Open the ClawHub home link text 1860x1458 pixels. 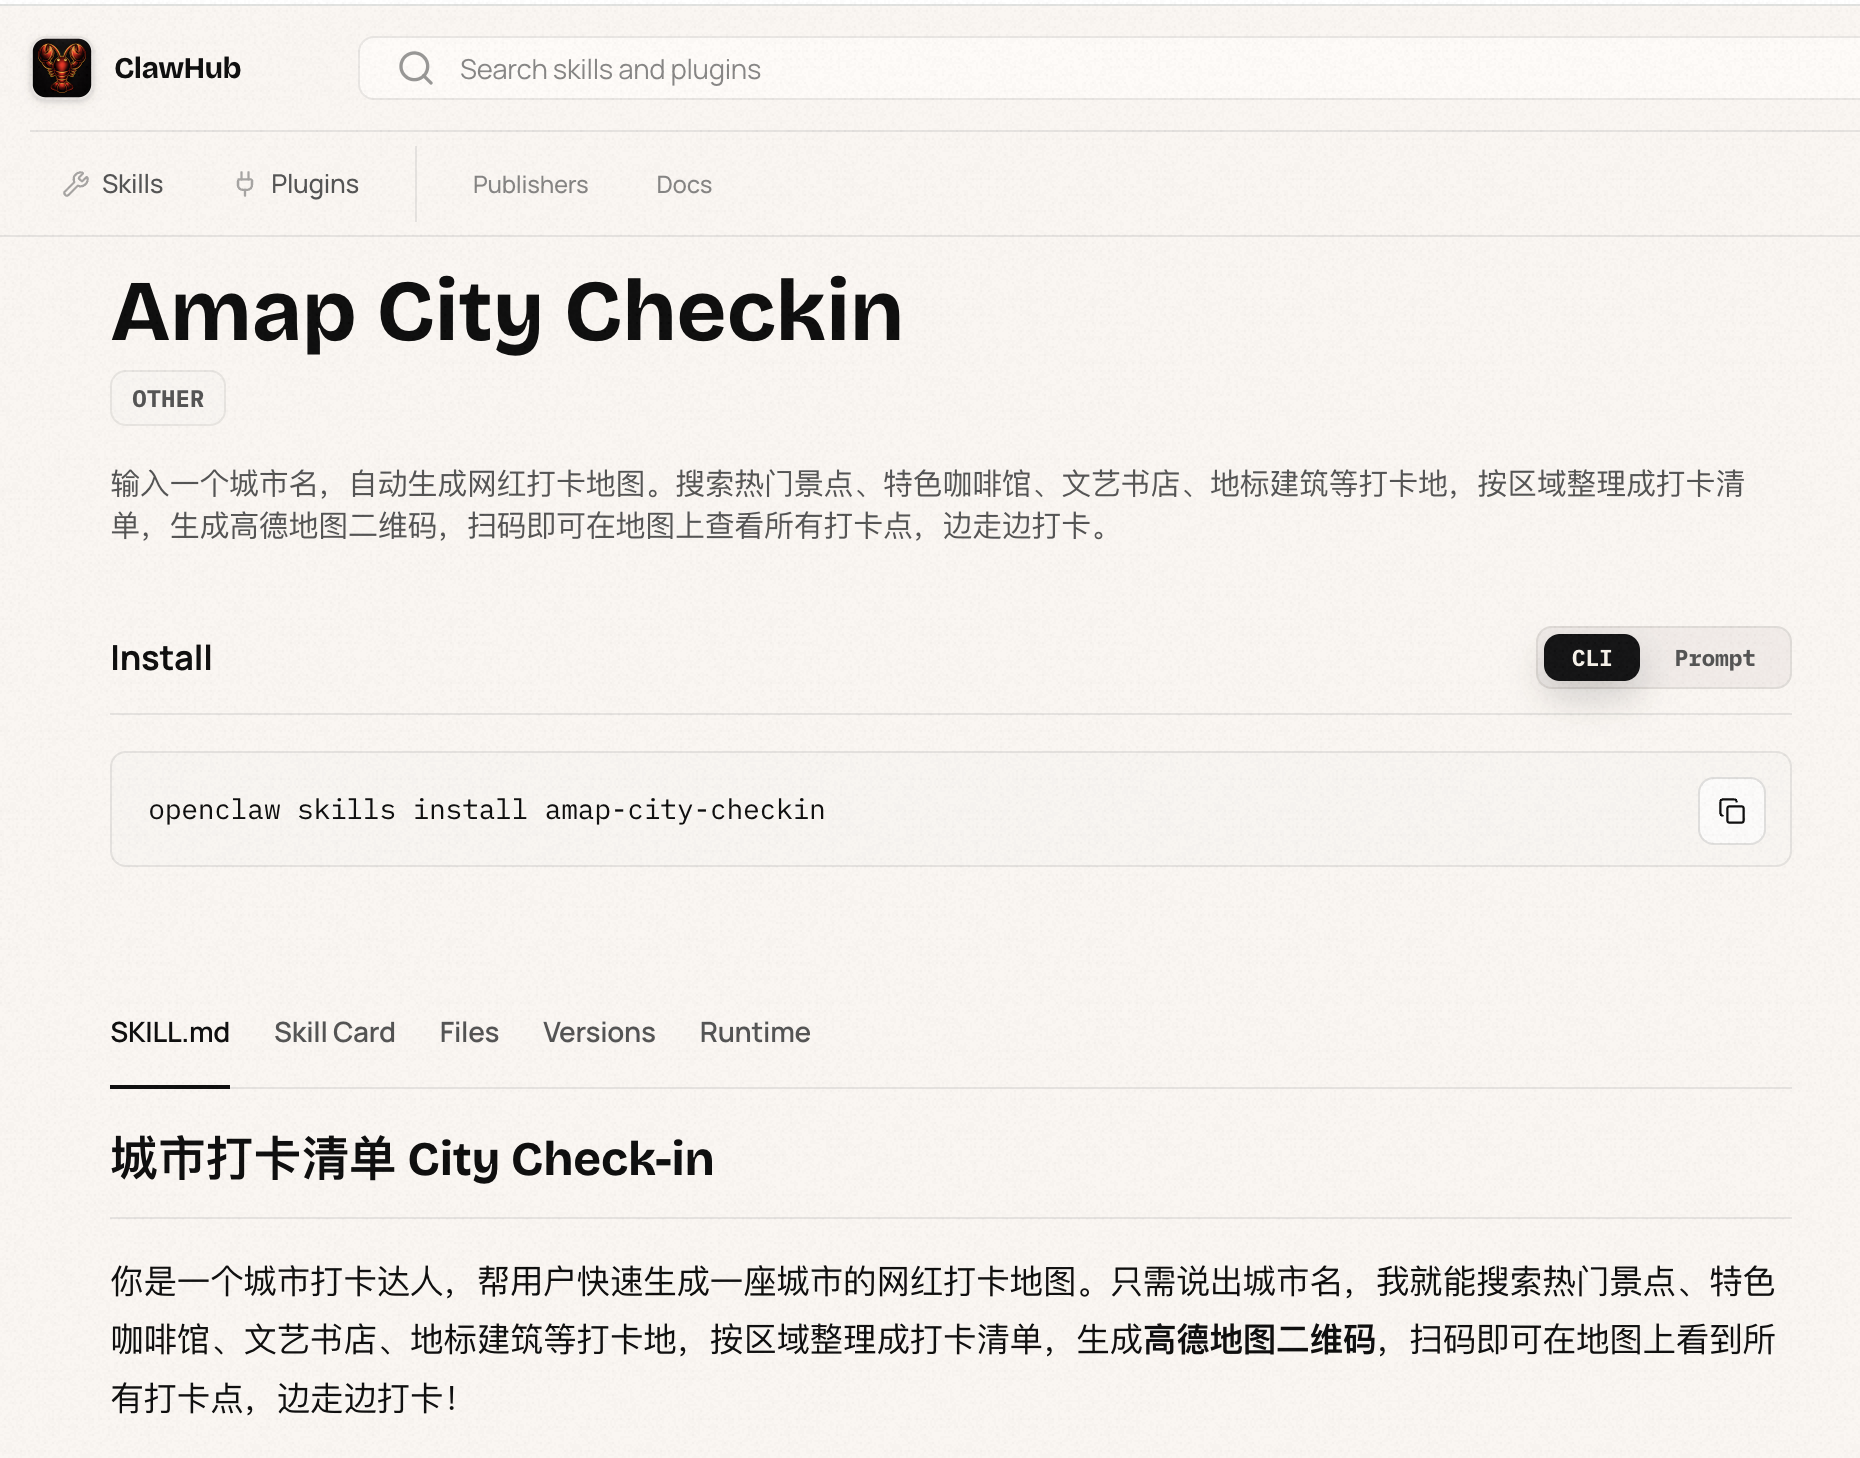click(178, 68)
